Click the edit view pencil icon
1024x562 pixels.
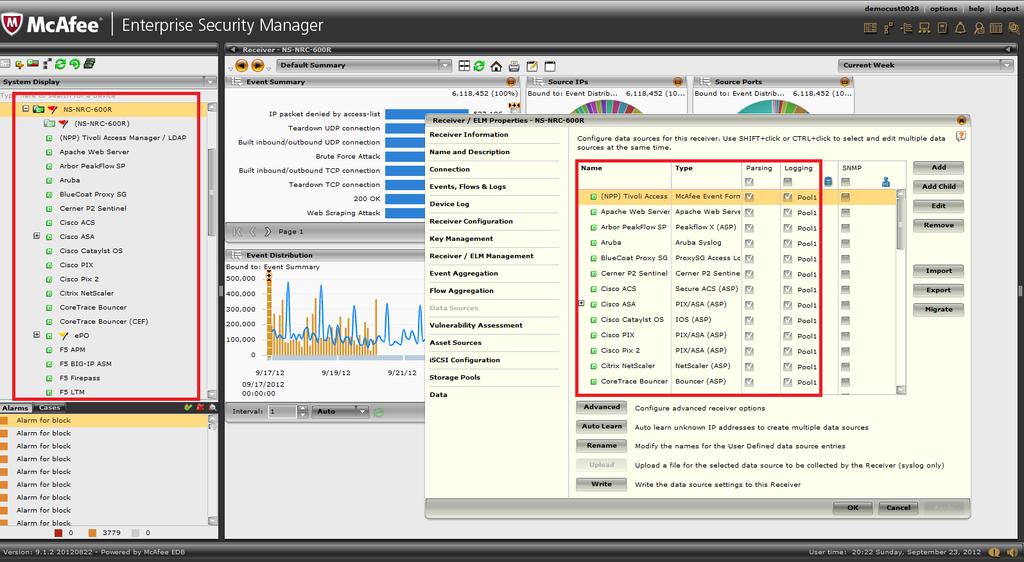coord(532,66)
